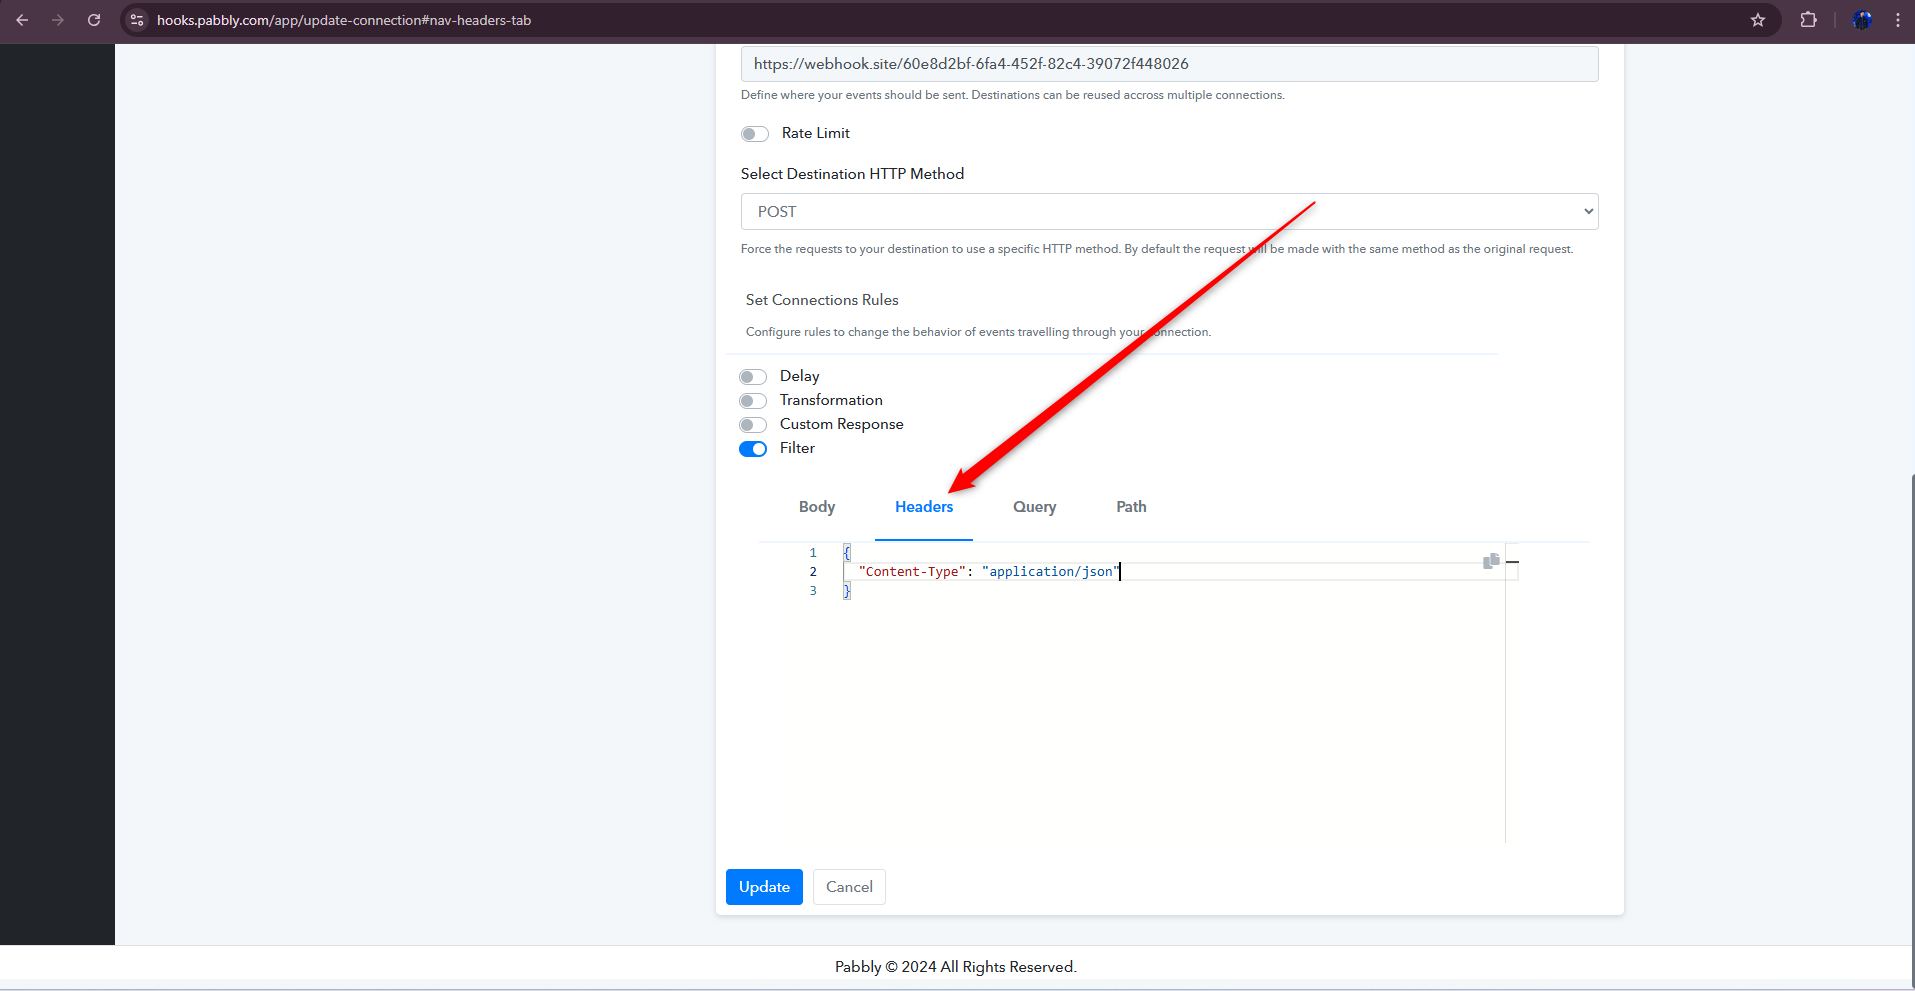
Task: Click in the destination URL field
Action: coord(1169,64)
